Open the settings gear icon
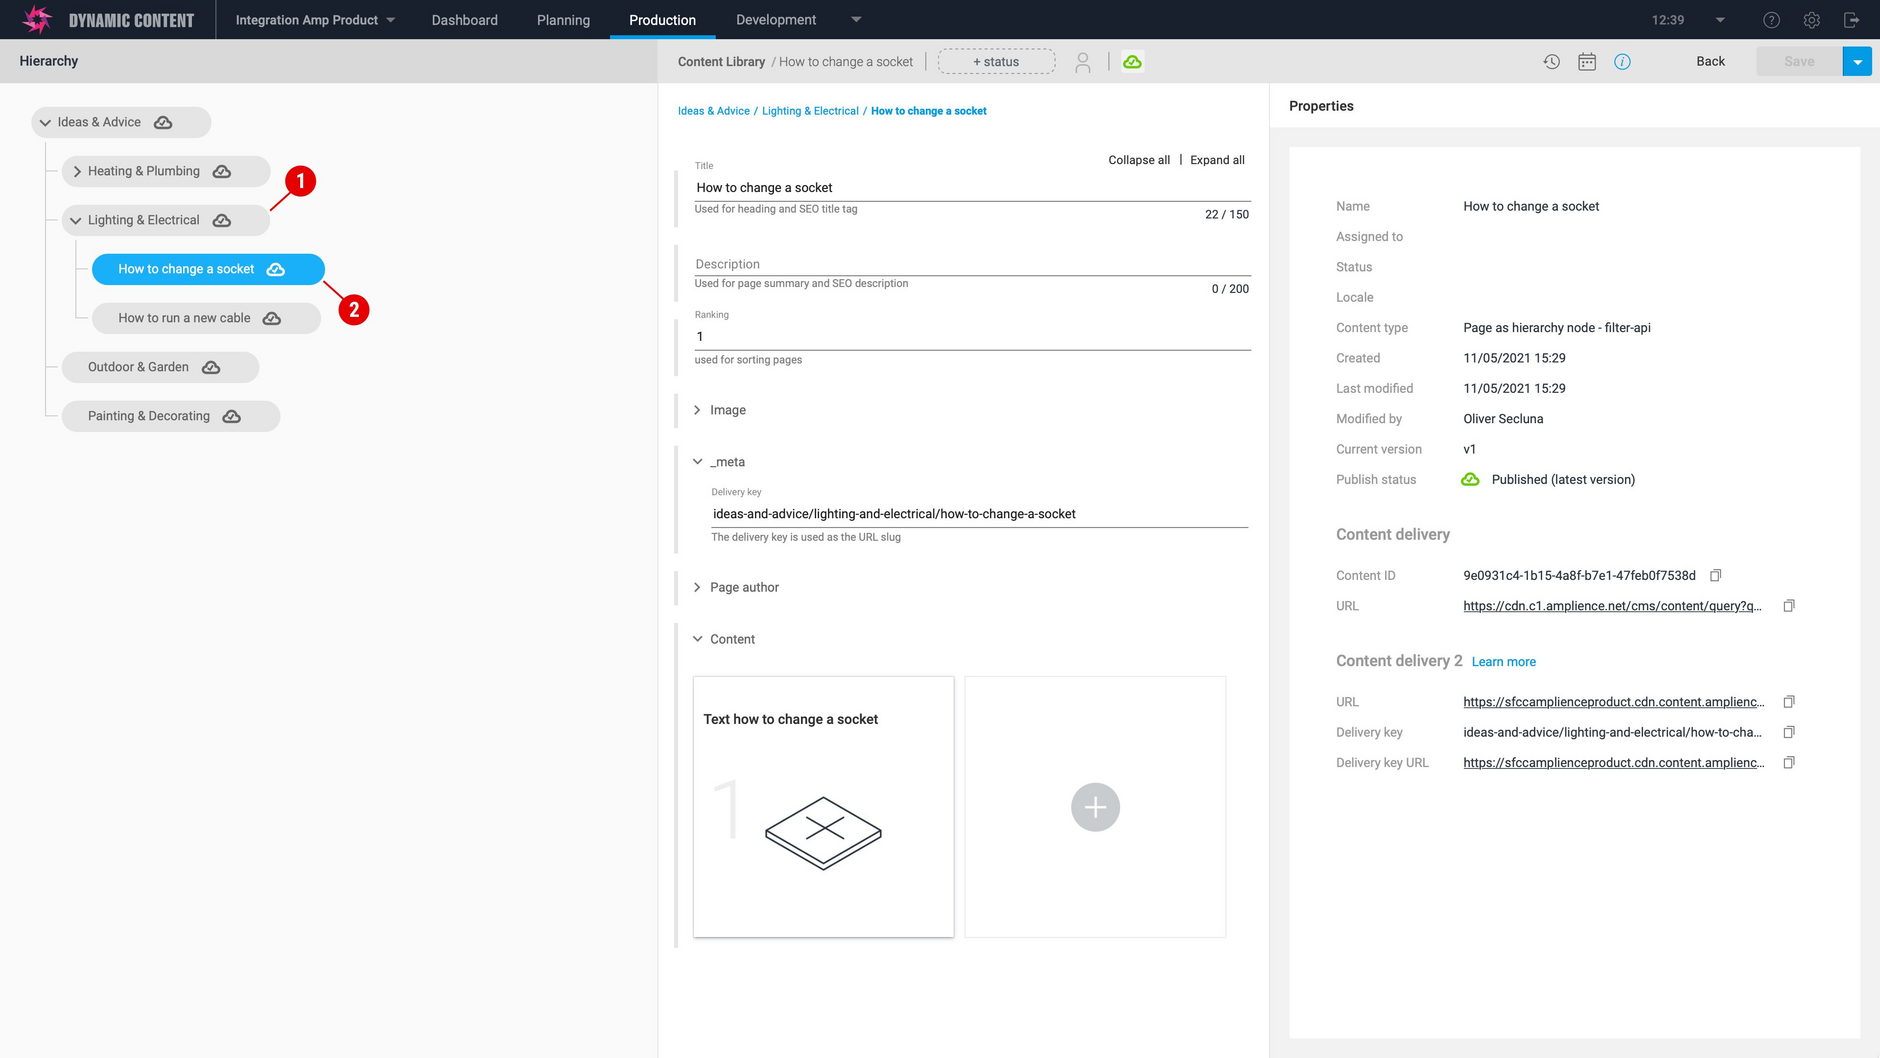The image size is (1880, 1058). (1811, 19)
